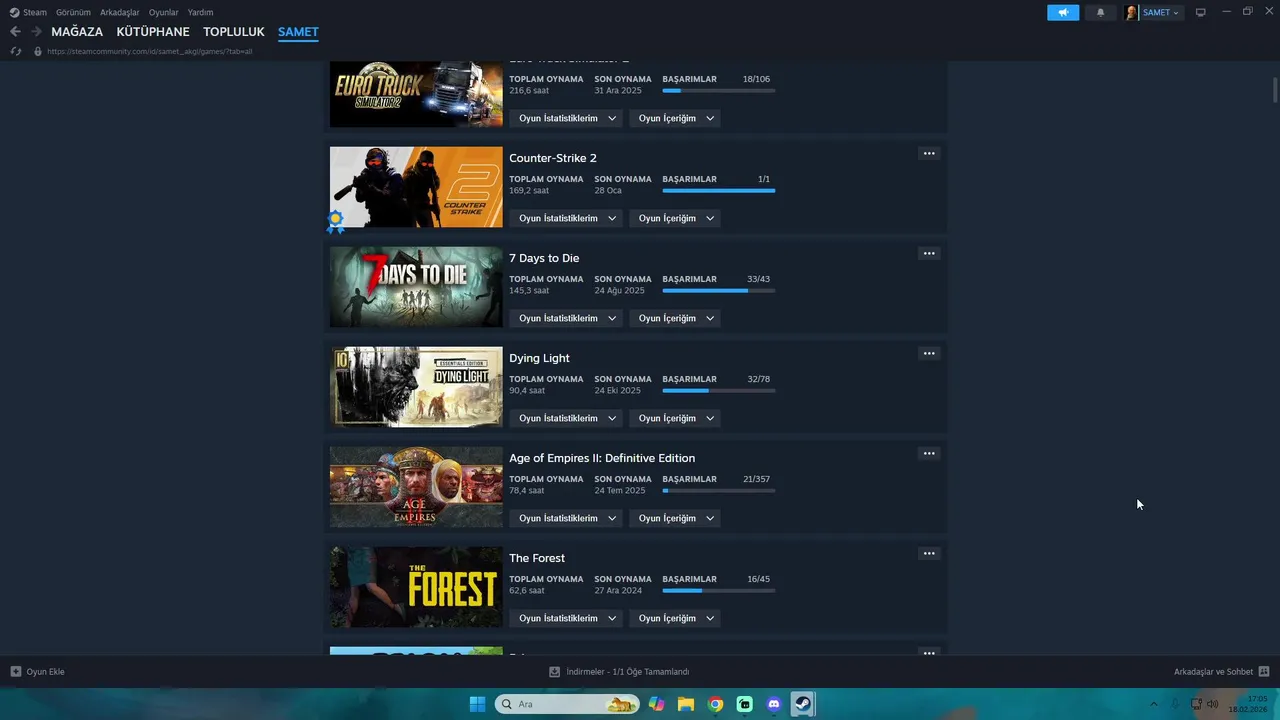This screenshot has height=720, width=1280.
Task: Open the Görünüm menu
Action: 73,12
